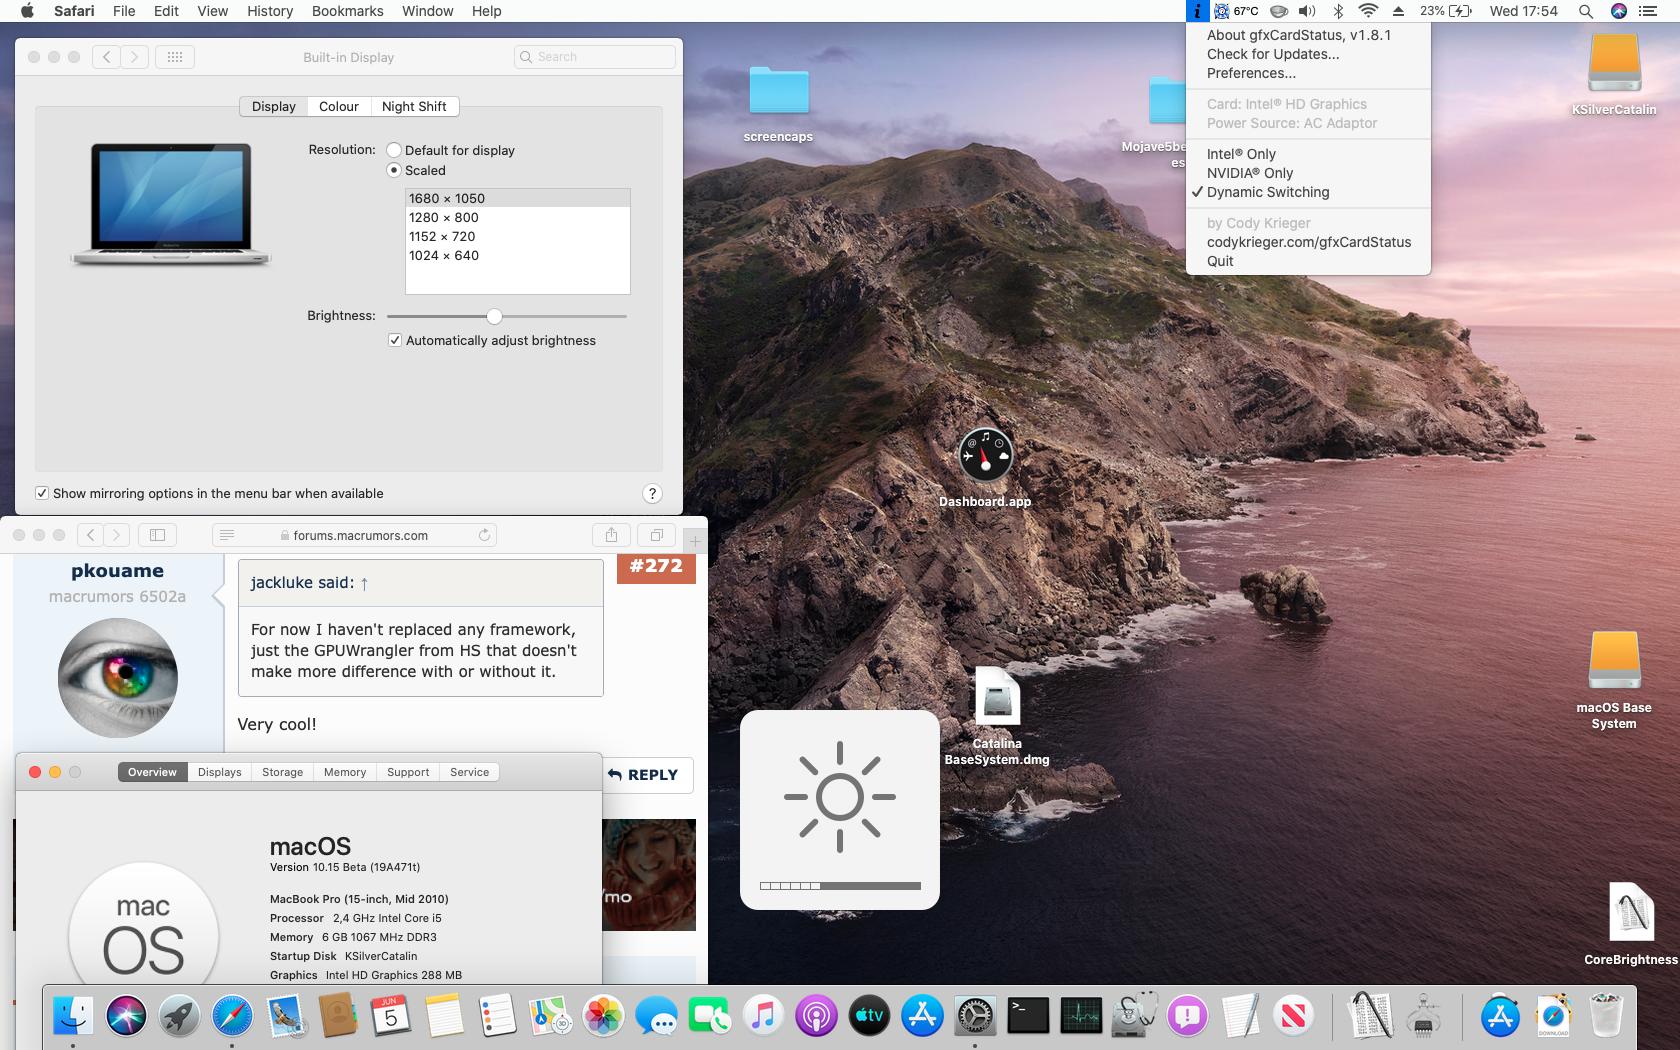This screenshot has width=1680, height=1050.
Task: Open Disk Utility in the Dock
Action: pos(1134,1016)
